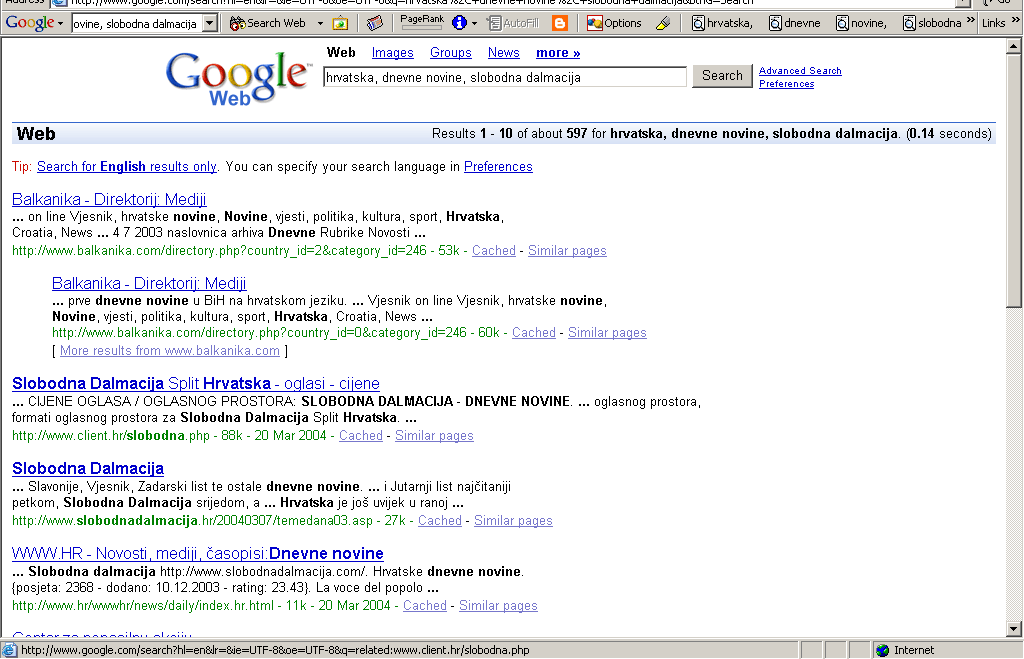Expand the Links bar overflow chevron
The width and height of the screenshot is (1024, 659).
1016,21
